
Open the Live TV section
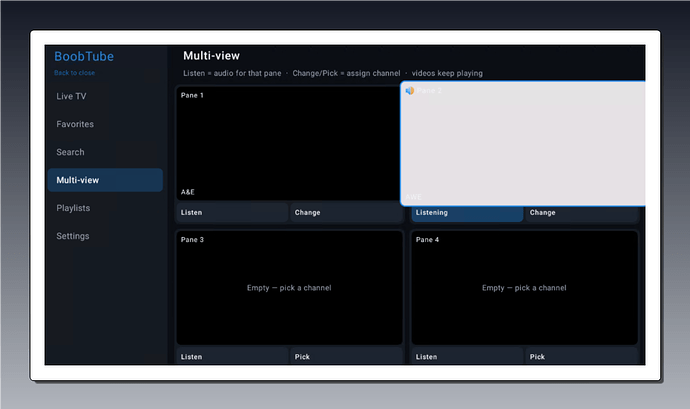pos(105,96)
